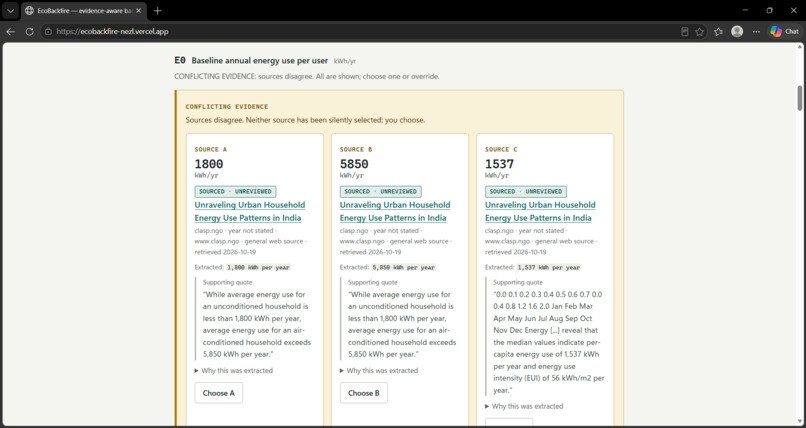Image resolution: width=806 pixels, height=428 pixels.
Task: Click Source C SOURCED · UNREVIEWED badge
Action: point(526,192)
